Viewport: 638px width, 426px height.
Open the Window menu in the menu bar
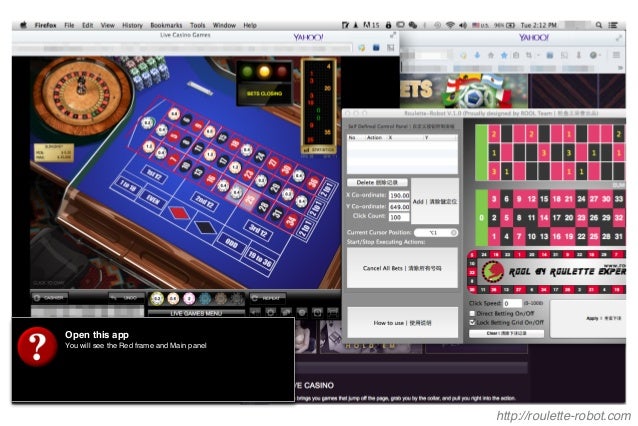click(224, 25)
